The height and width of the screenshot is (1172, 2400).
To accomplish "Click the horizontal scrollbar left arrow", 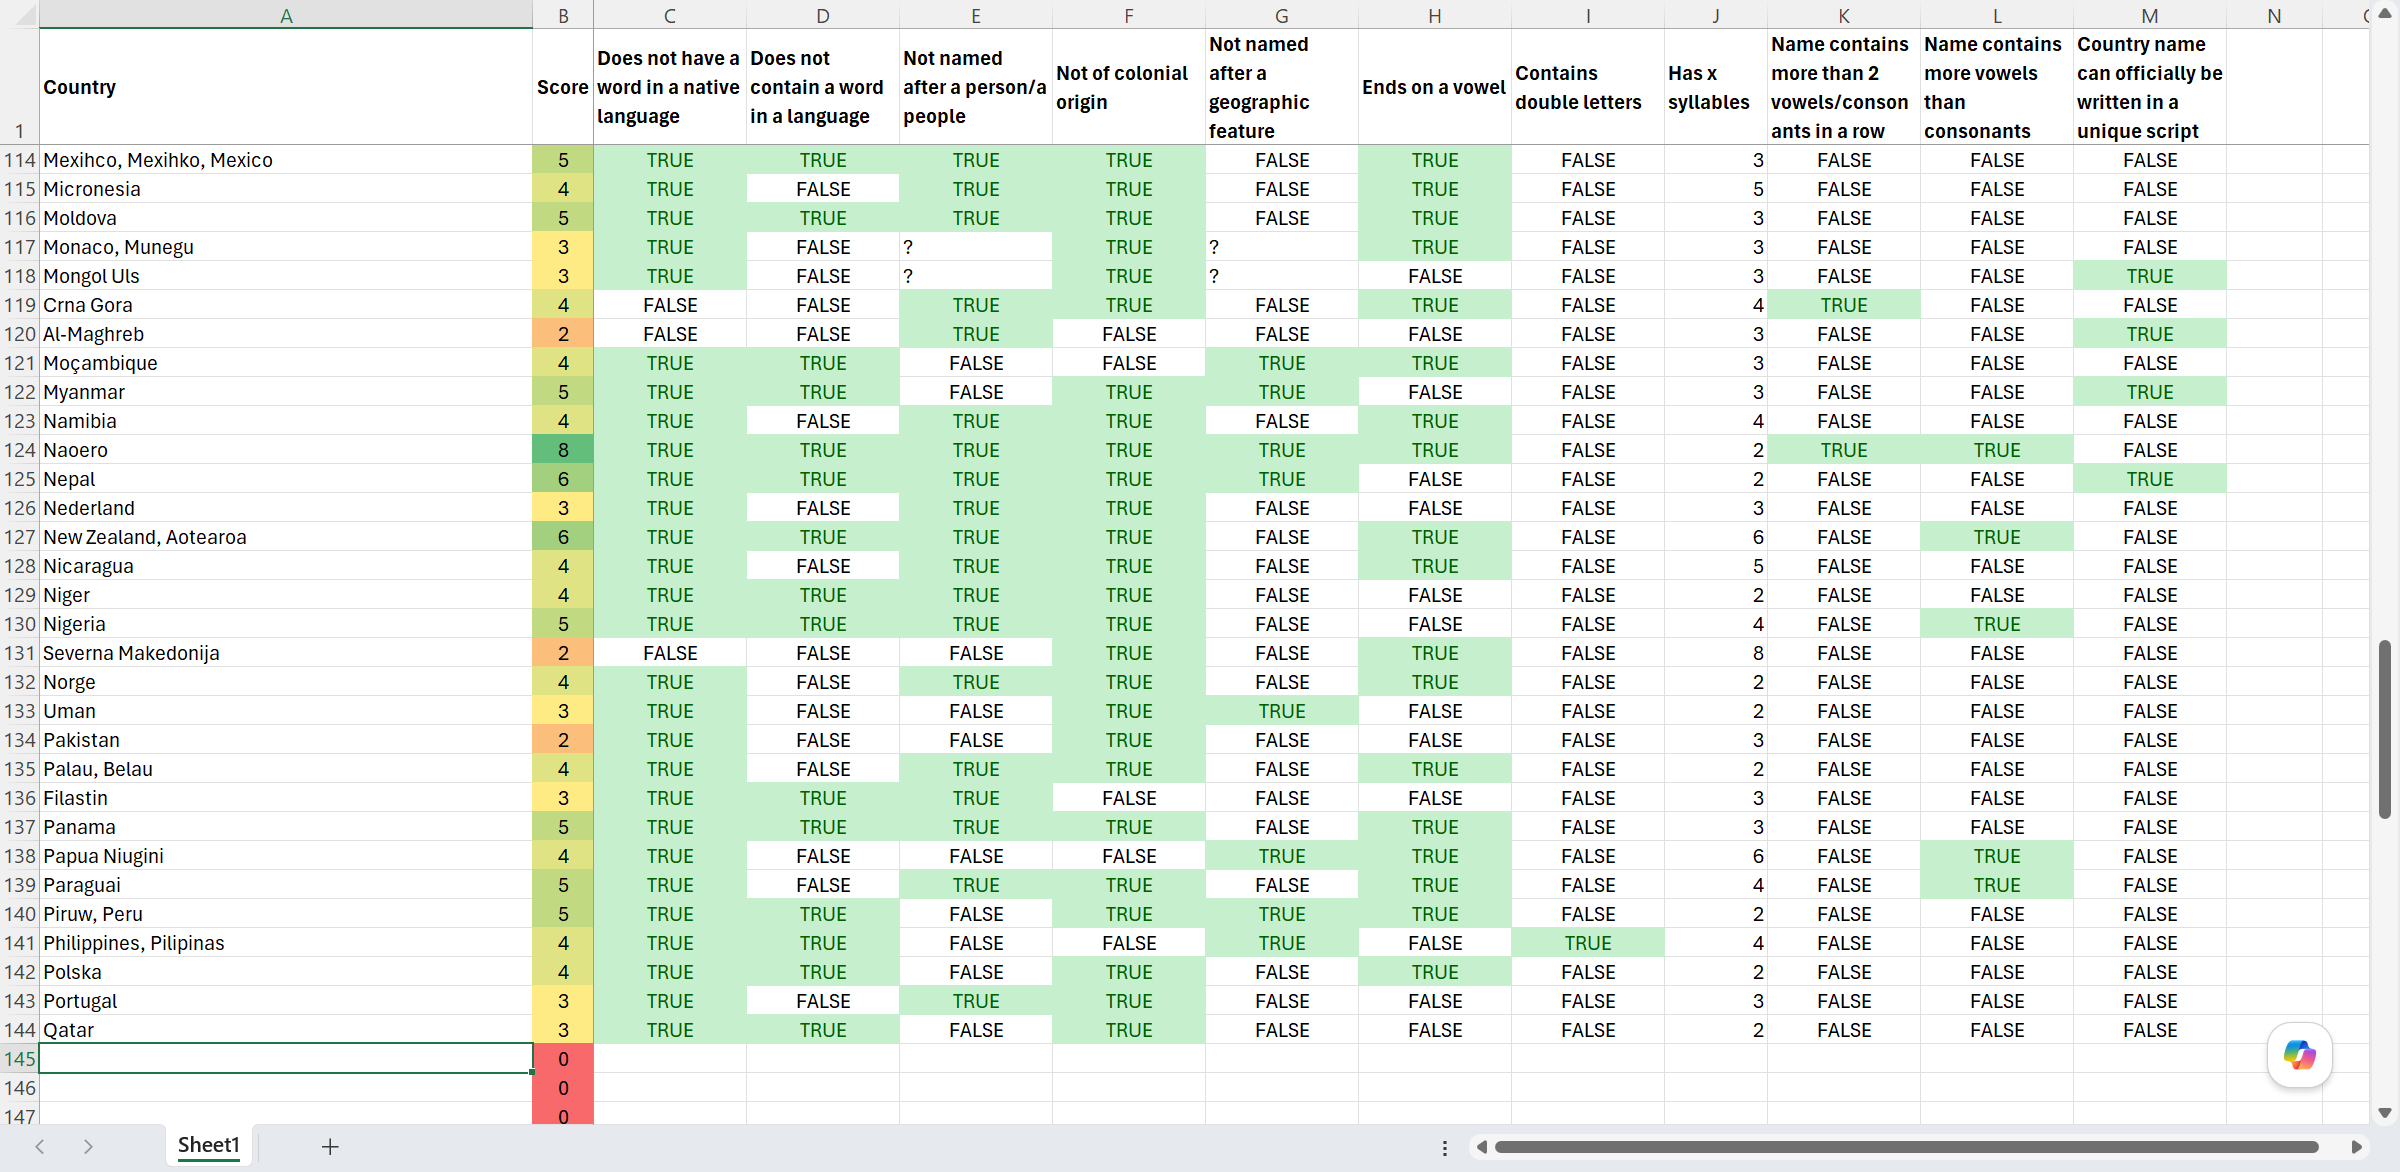I will point(1482,1147).
